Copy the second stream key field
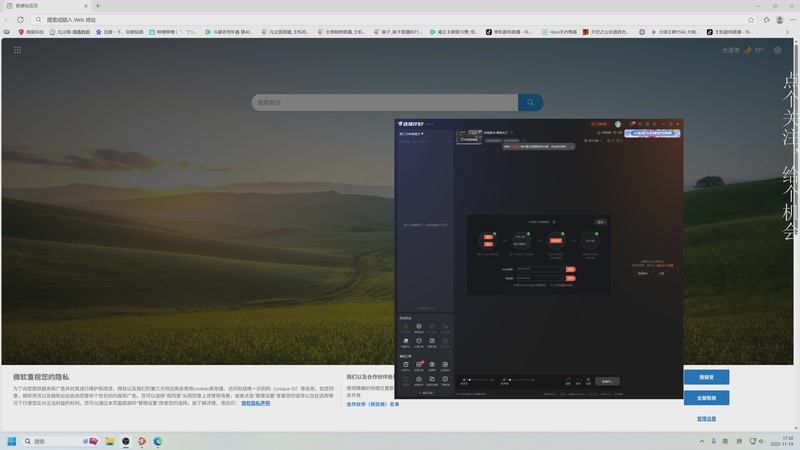 (571, 278)
